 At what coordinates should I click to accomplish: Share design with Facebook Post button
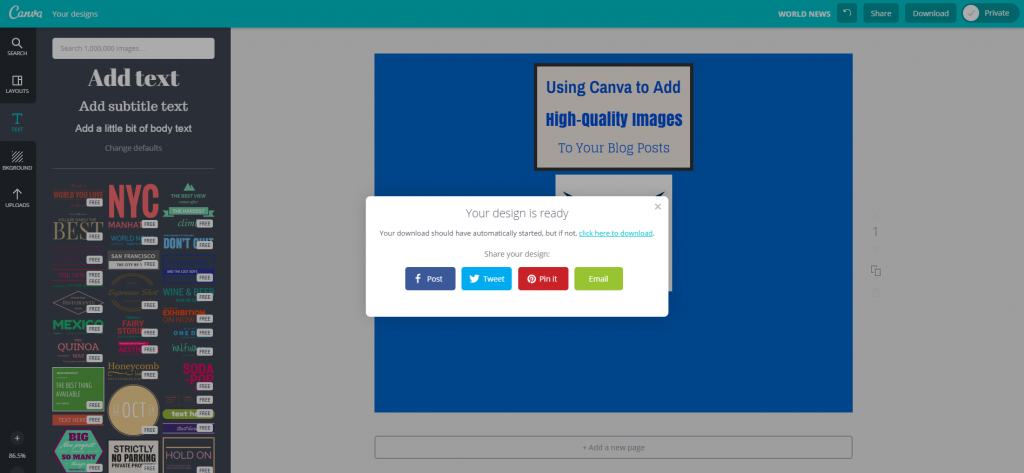(x=430, y=278)
